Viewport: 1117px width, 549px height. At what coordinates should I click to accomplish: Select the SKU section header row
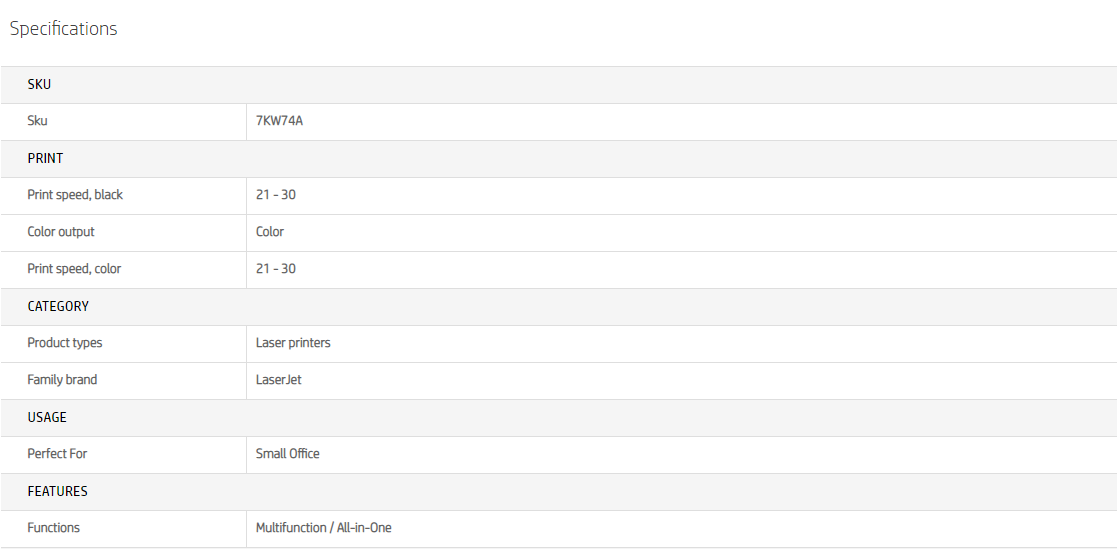39,85
